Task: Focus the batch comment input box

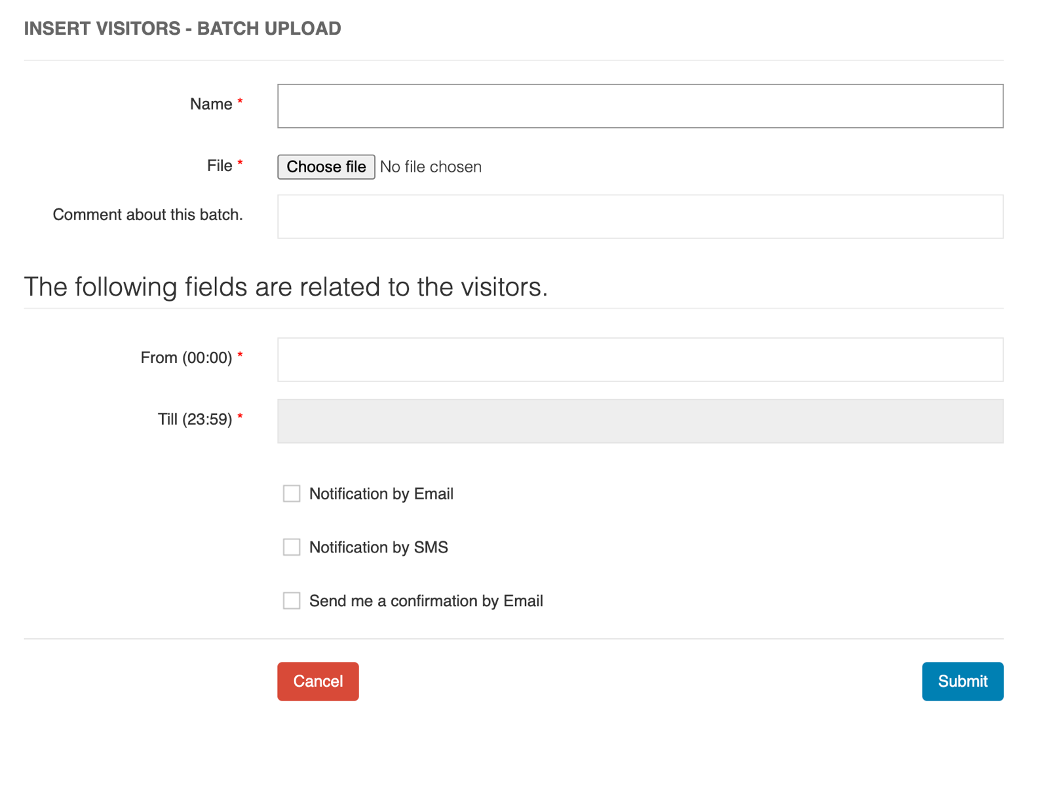Action: (640, 217)
